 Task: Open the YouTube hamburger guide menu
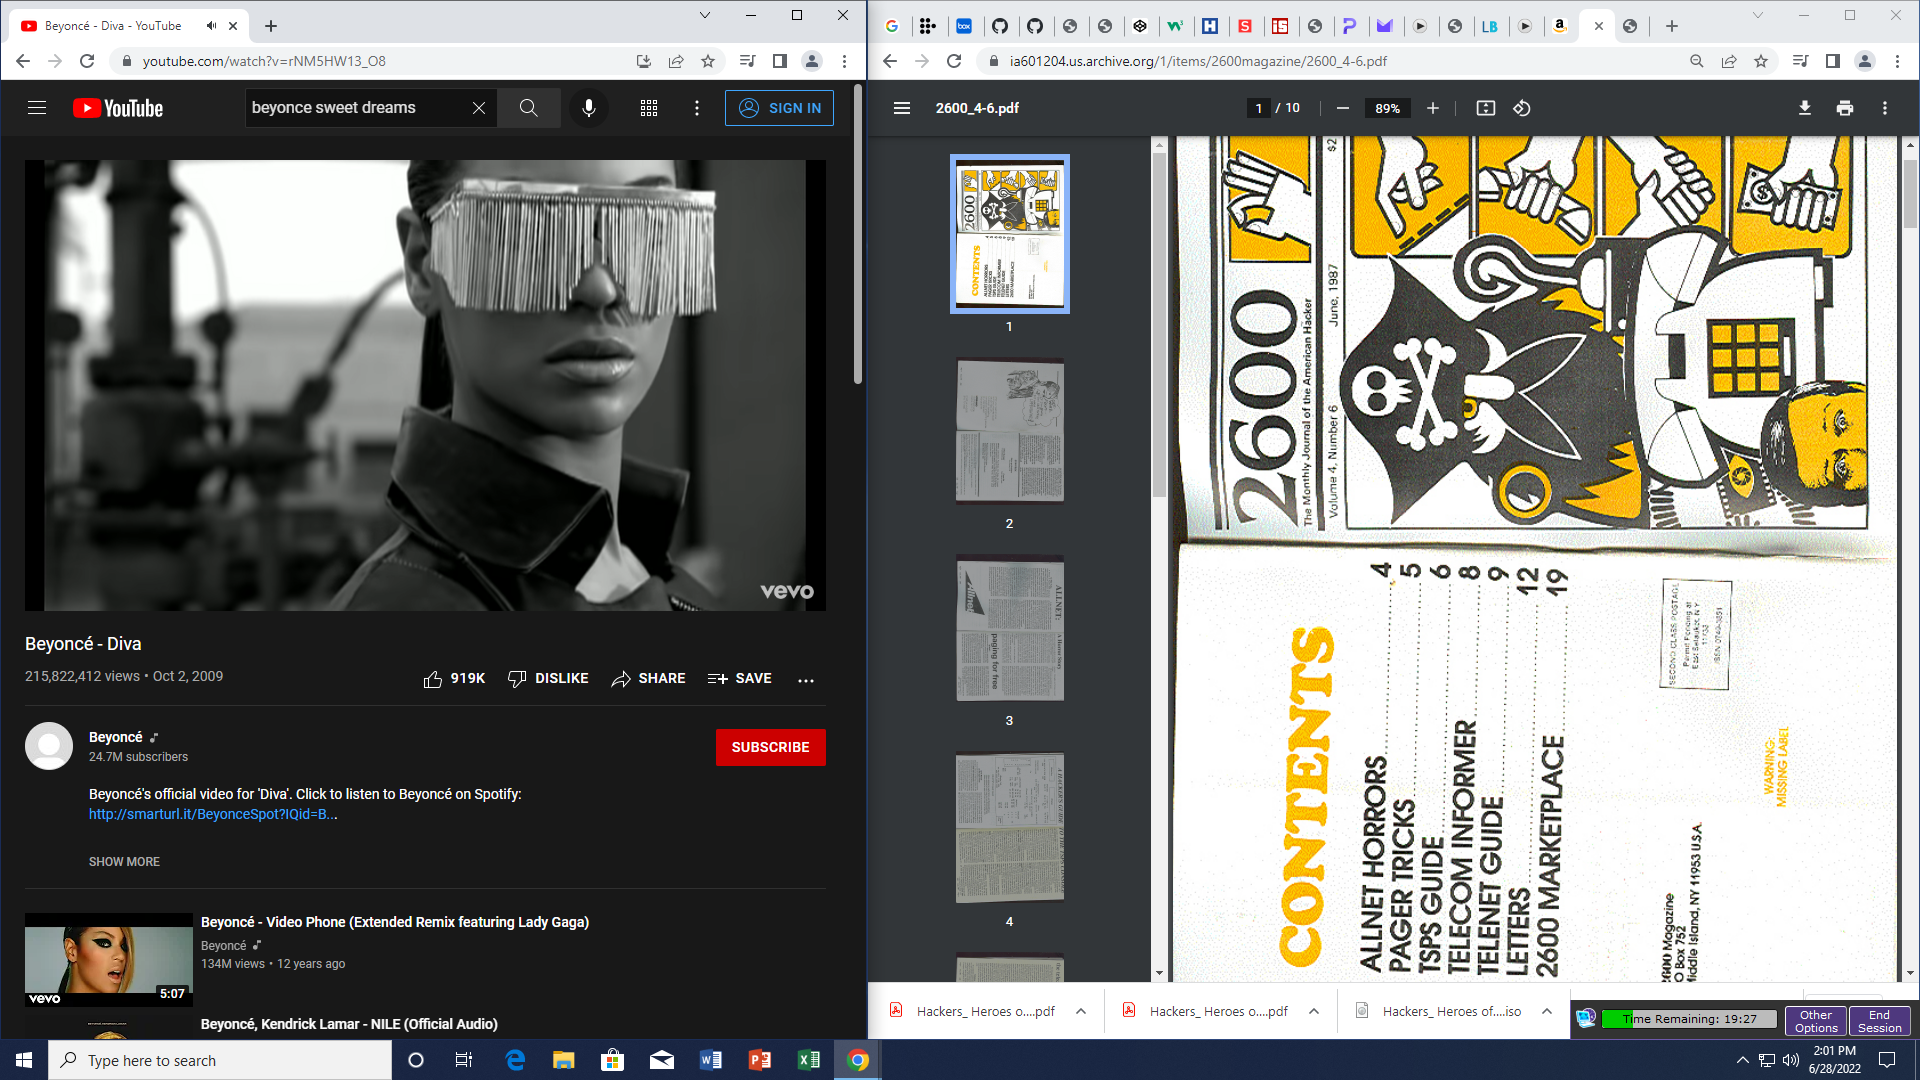[x=37, y=108]
